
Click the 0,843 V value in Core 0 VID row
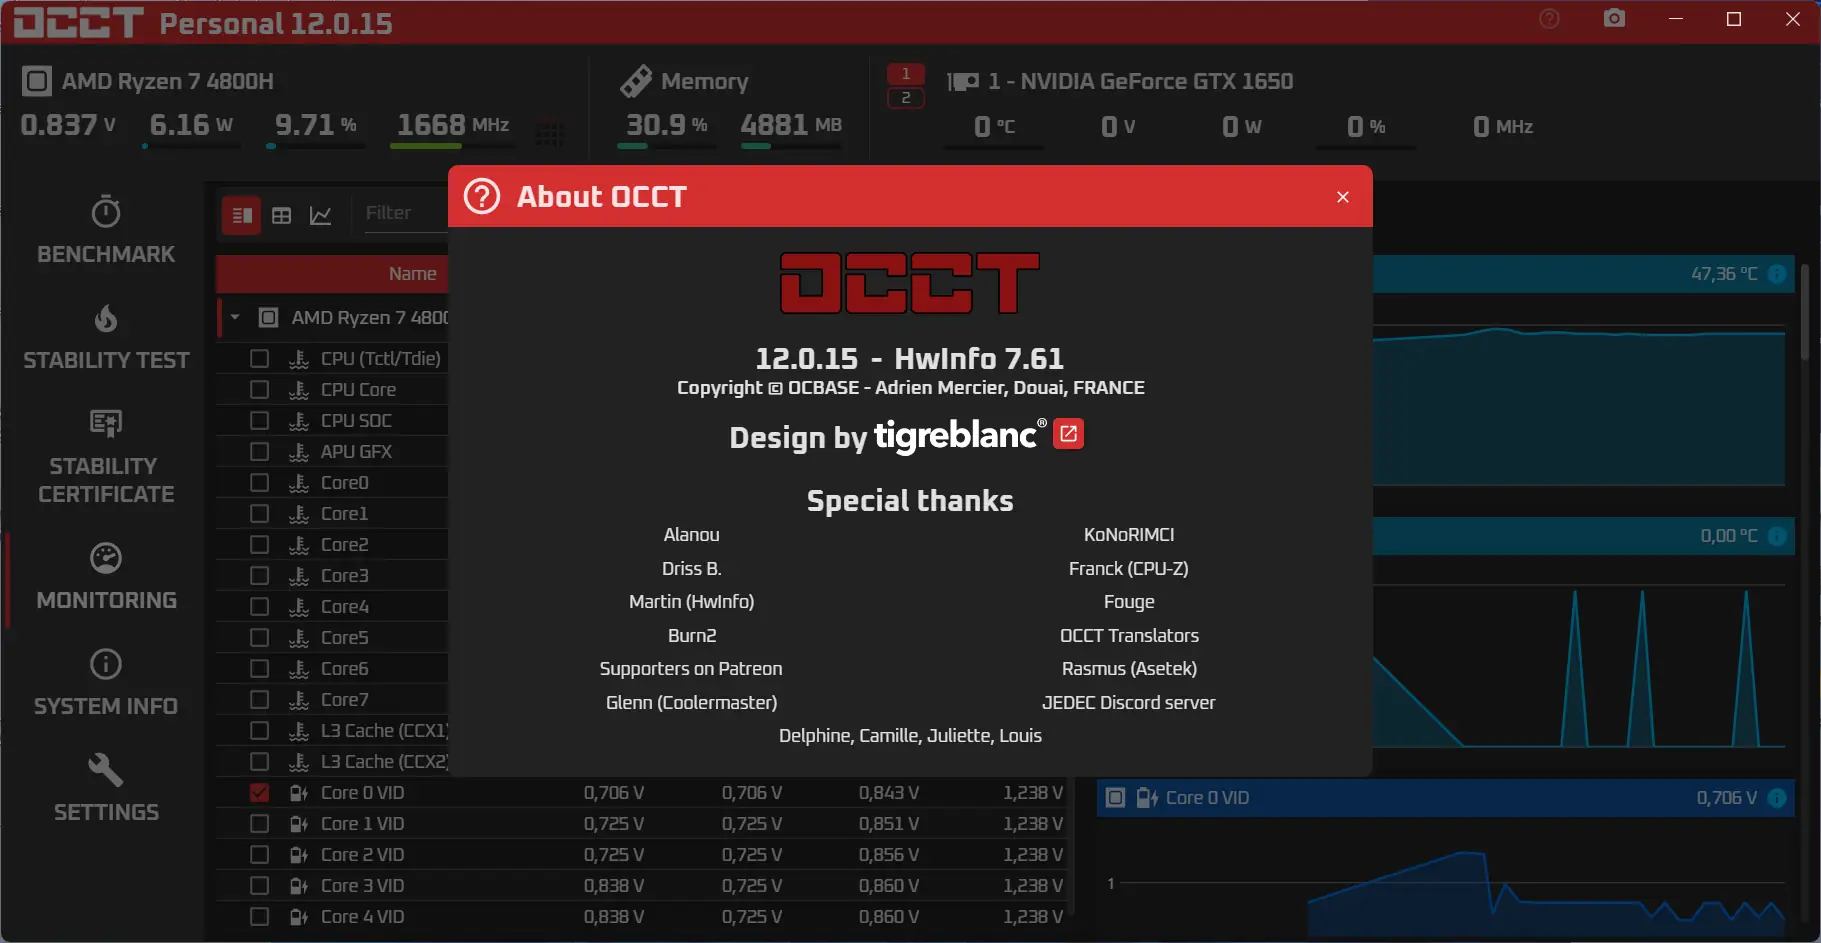click(889, 793)
